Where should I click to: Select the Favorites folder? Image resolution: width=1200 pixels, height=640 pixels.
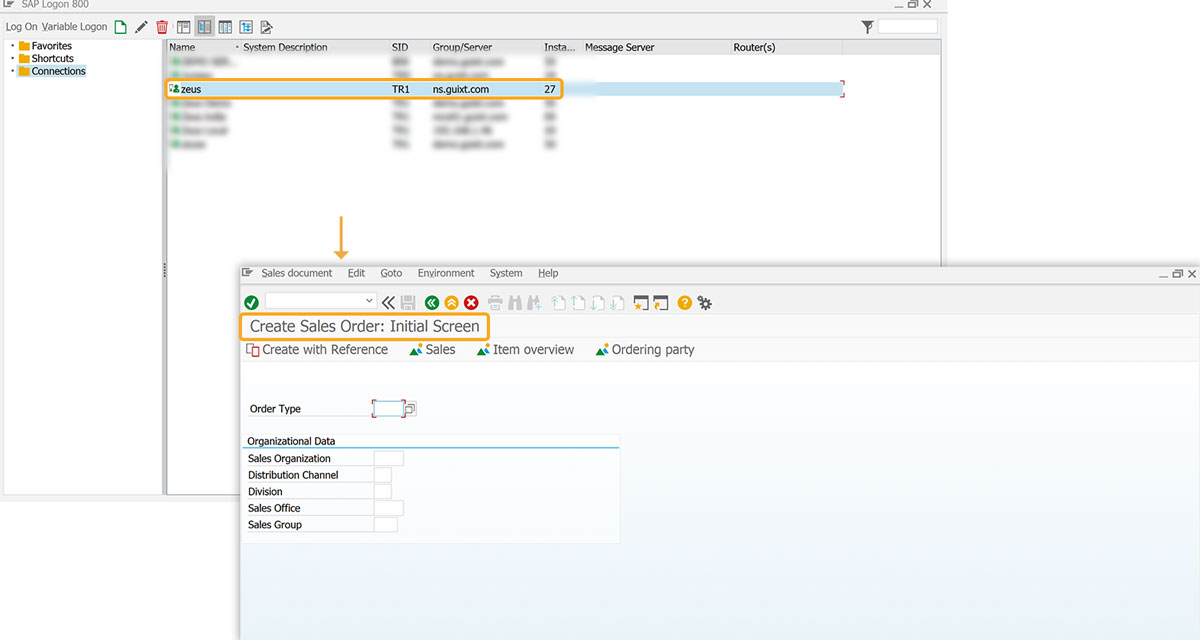coord(45,46)
